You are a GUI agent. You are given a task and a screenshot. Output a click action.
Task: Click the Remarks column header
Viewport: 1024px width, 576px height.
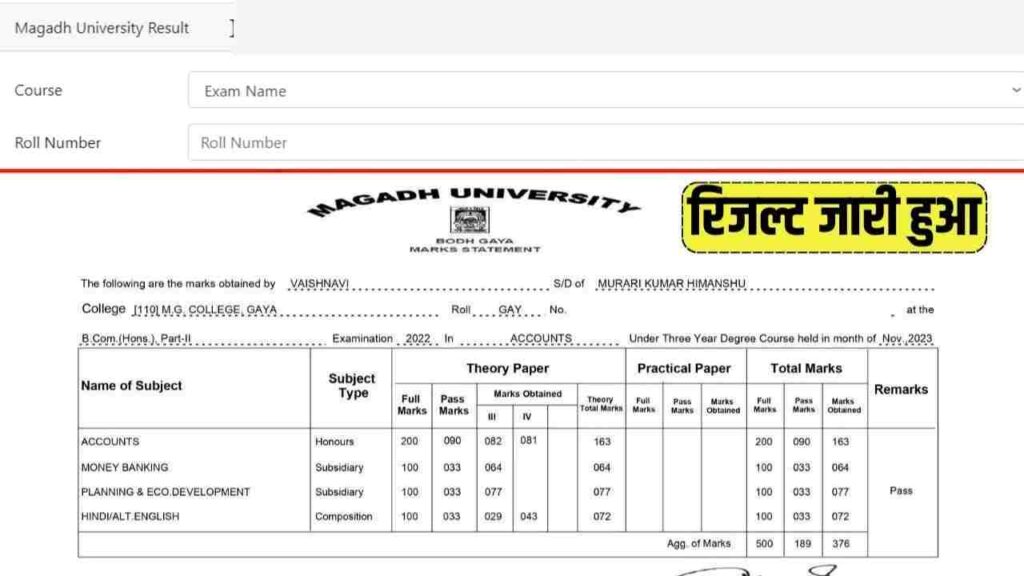pyautogui.click(x=901, y=389)
